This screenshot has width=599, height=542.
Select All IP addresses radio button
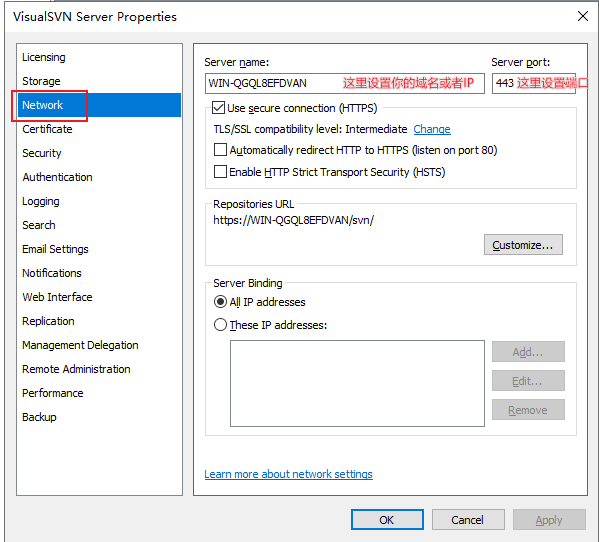point(220,302)
